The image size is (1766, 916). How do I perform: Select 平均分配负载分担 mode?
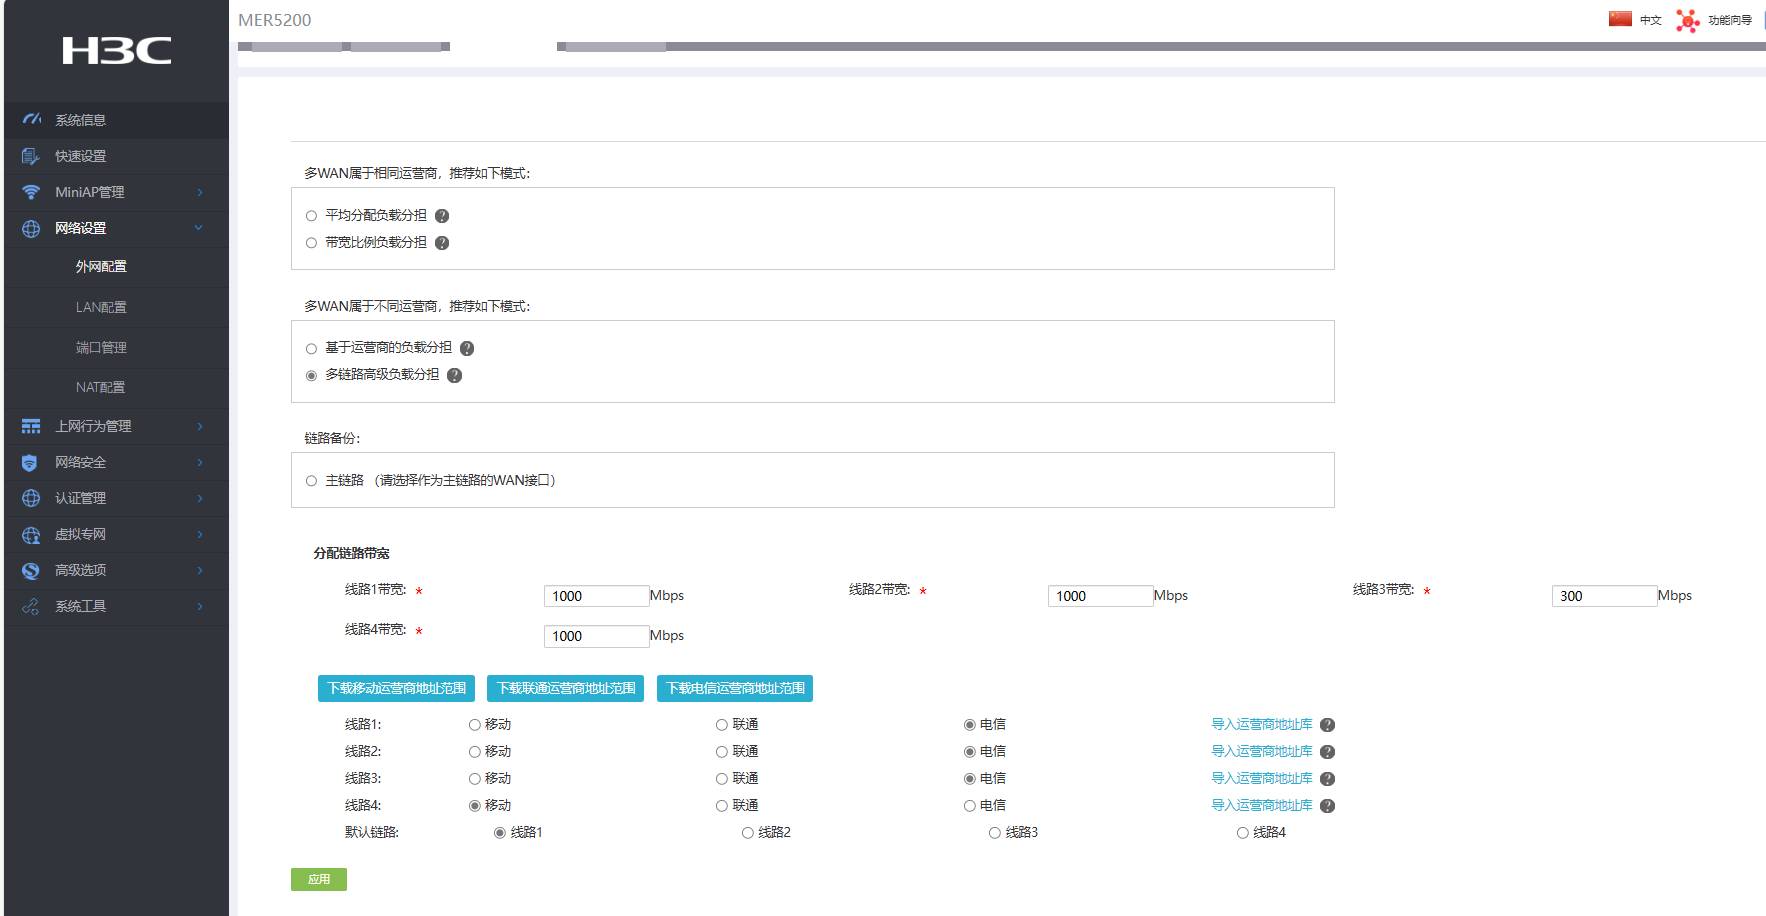coord(311,216)
